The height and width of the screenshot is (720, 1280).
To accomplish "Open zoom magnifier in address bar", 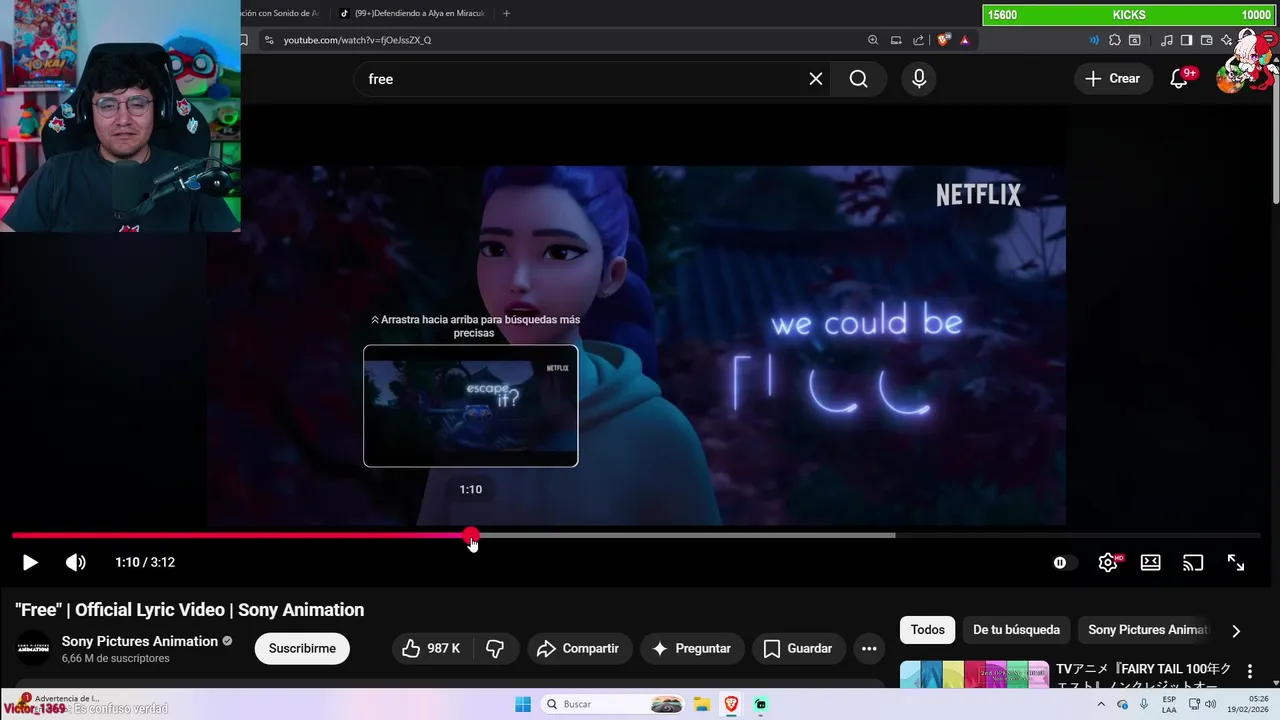I will (873, 40).
